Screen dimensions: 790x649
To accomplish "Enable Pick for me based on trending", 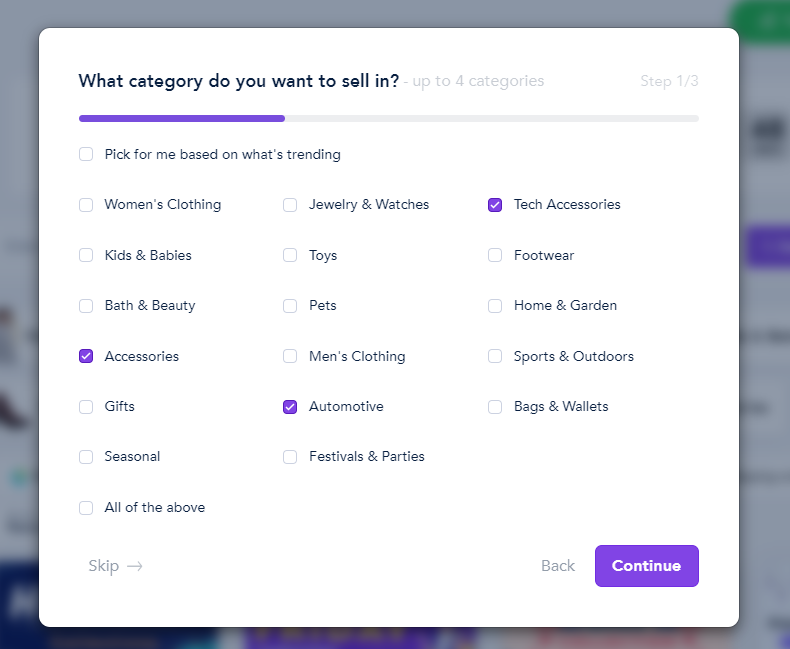I will click(86, 154).
